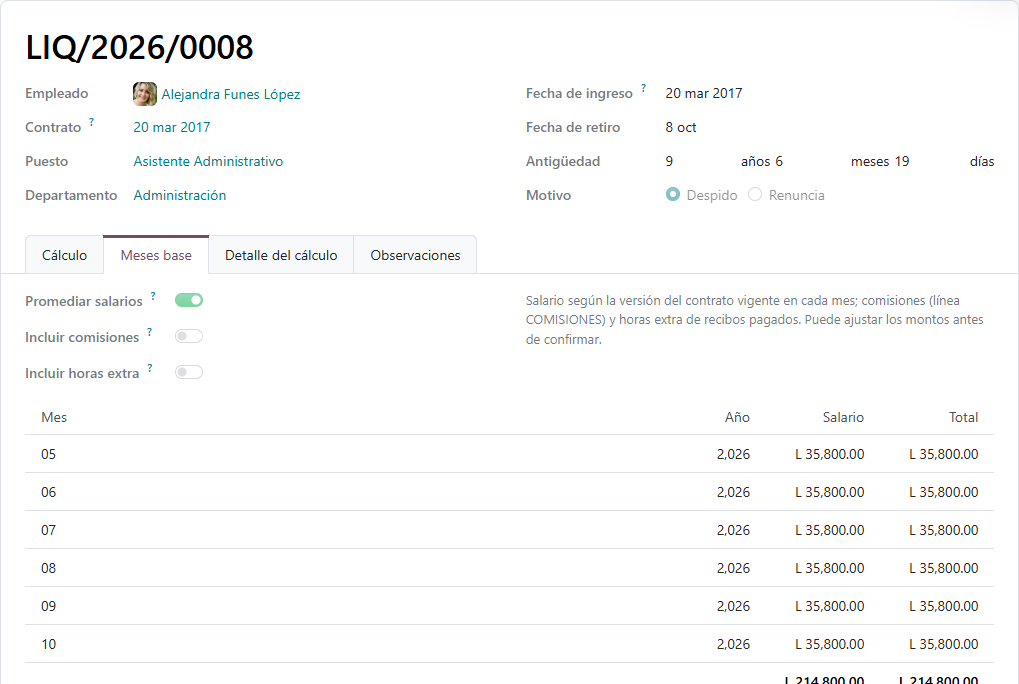Image resolution: width=1019 pixels, height=684 pixels.
Task: Show help tooltip for Incluir comisiones
Action: pyautogui.click(x=149, y=332)
